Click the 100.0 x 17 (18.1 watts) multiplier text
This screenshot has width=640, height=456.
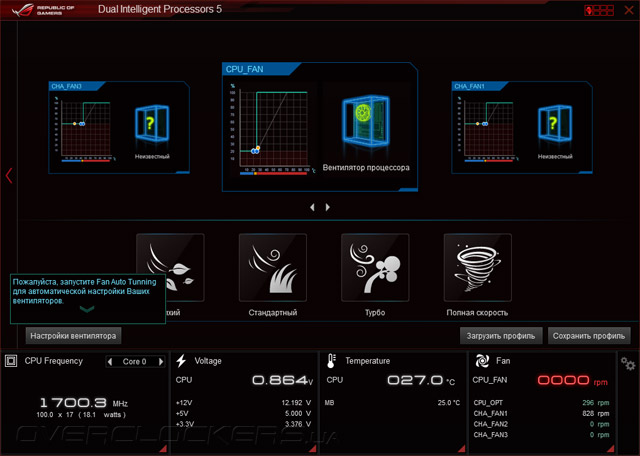pyautogui.click(x=81, y=415)
